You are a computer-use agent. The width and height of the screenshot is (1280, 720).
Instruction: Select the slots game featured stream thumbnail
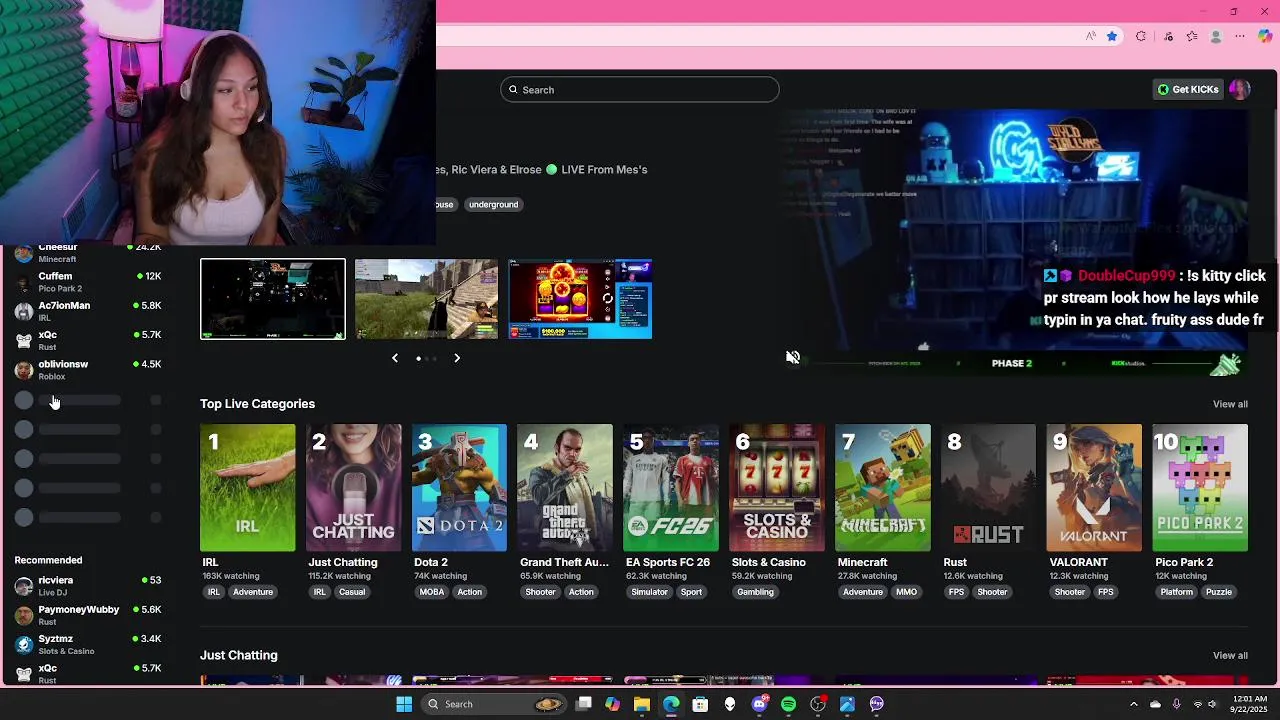[580, 299]
